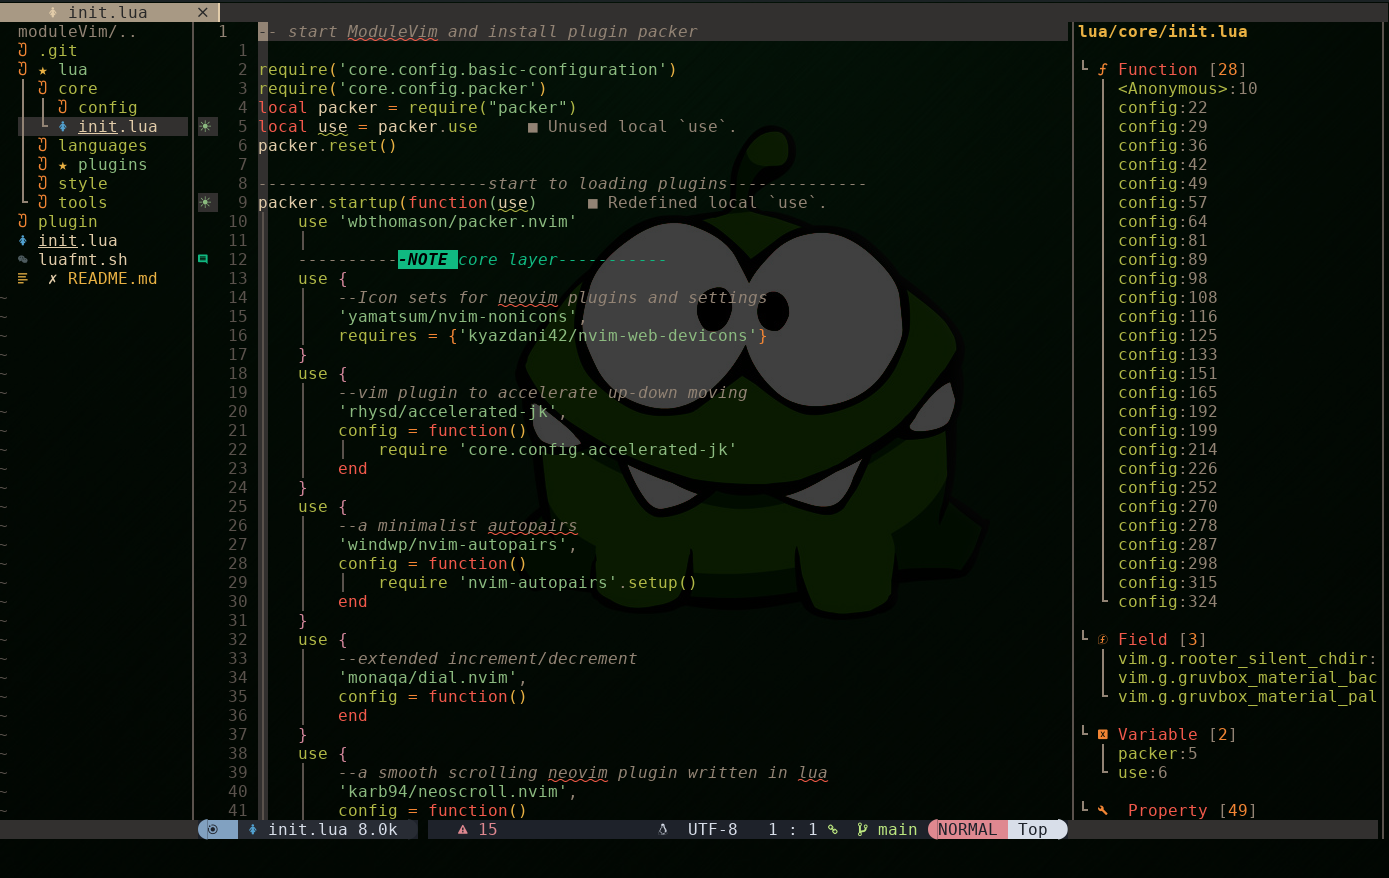
Task: Click the red warning triangle in statusline
Action: 463,830
